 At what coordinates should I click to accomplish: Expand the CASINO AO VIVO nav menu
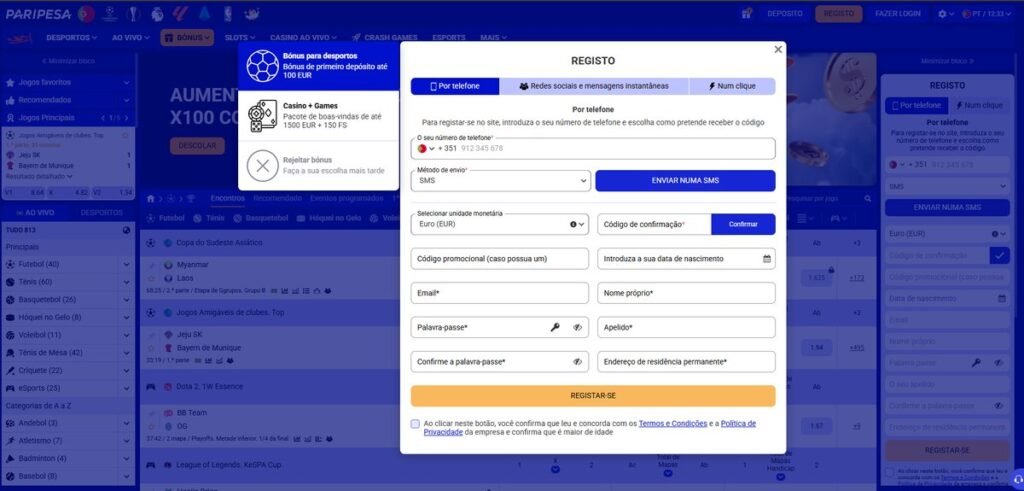[x=306, y=38]
